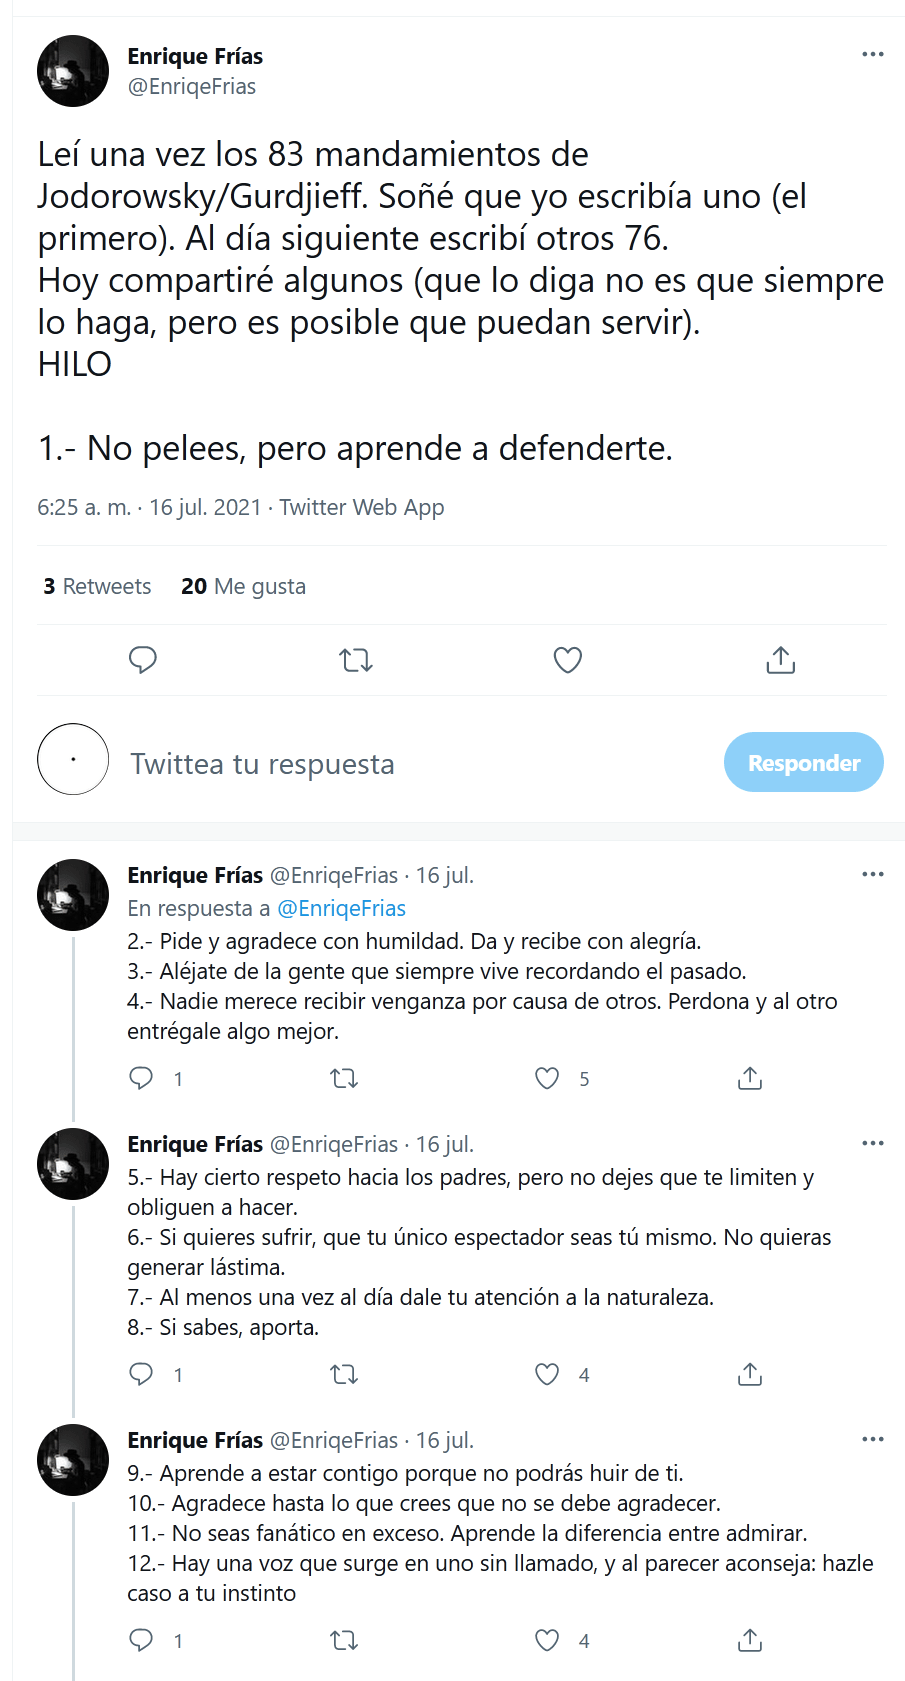Viewport: 905px width, 1681px height.
Task: Retweet the reply starting '2.- Pide y agradece'
Action: (344, 1078)
